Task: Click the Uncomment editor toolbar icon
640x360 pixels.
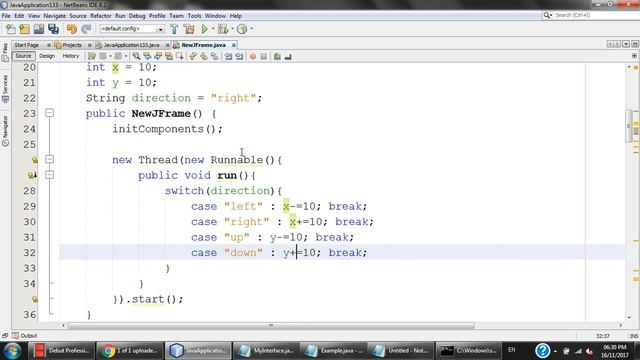Action: 288,56
